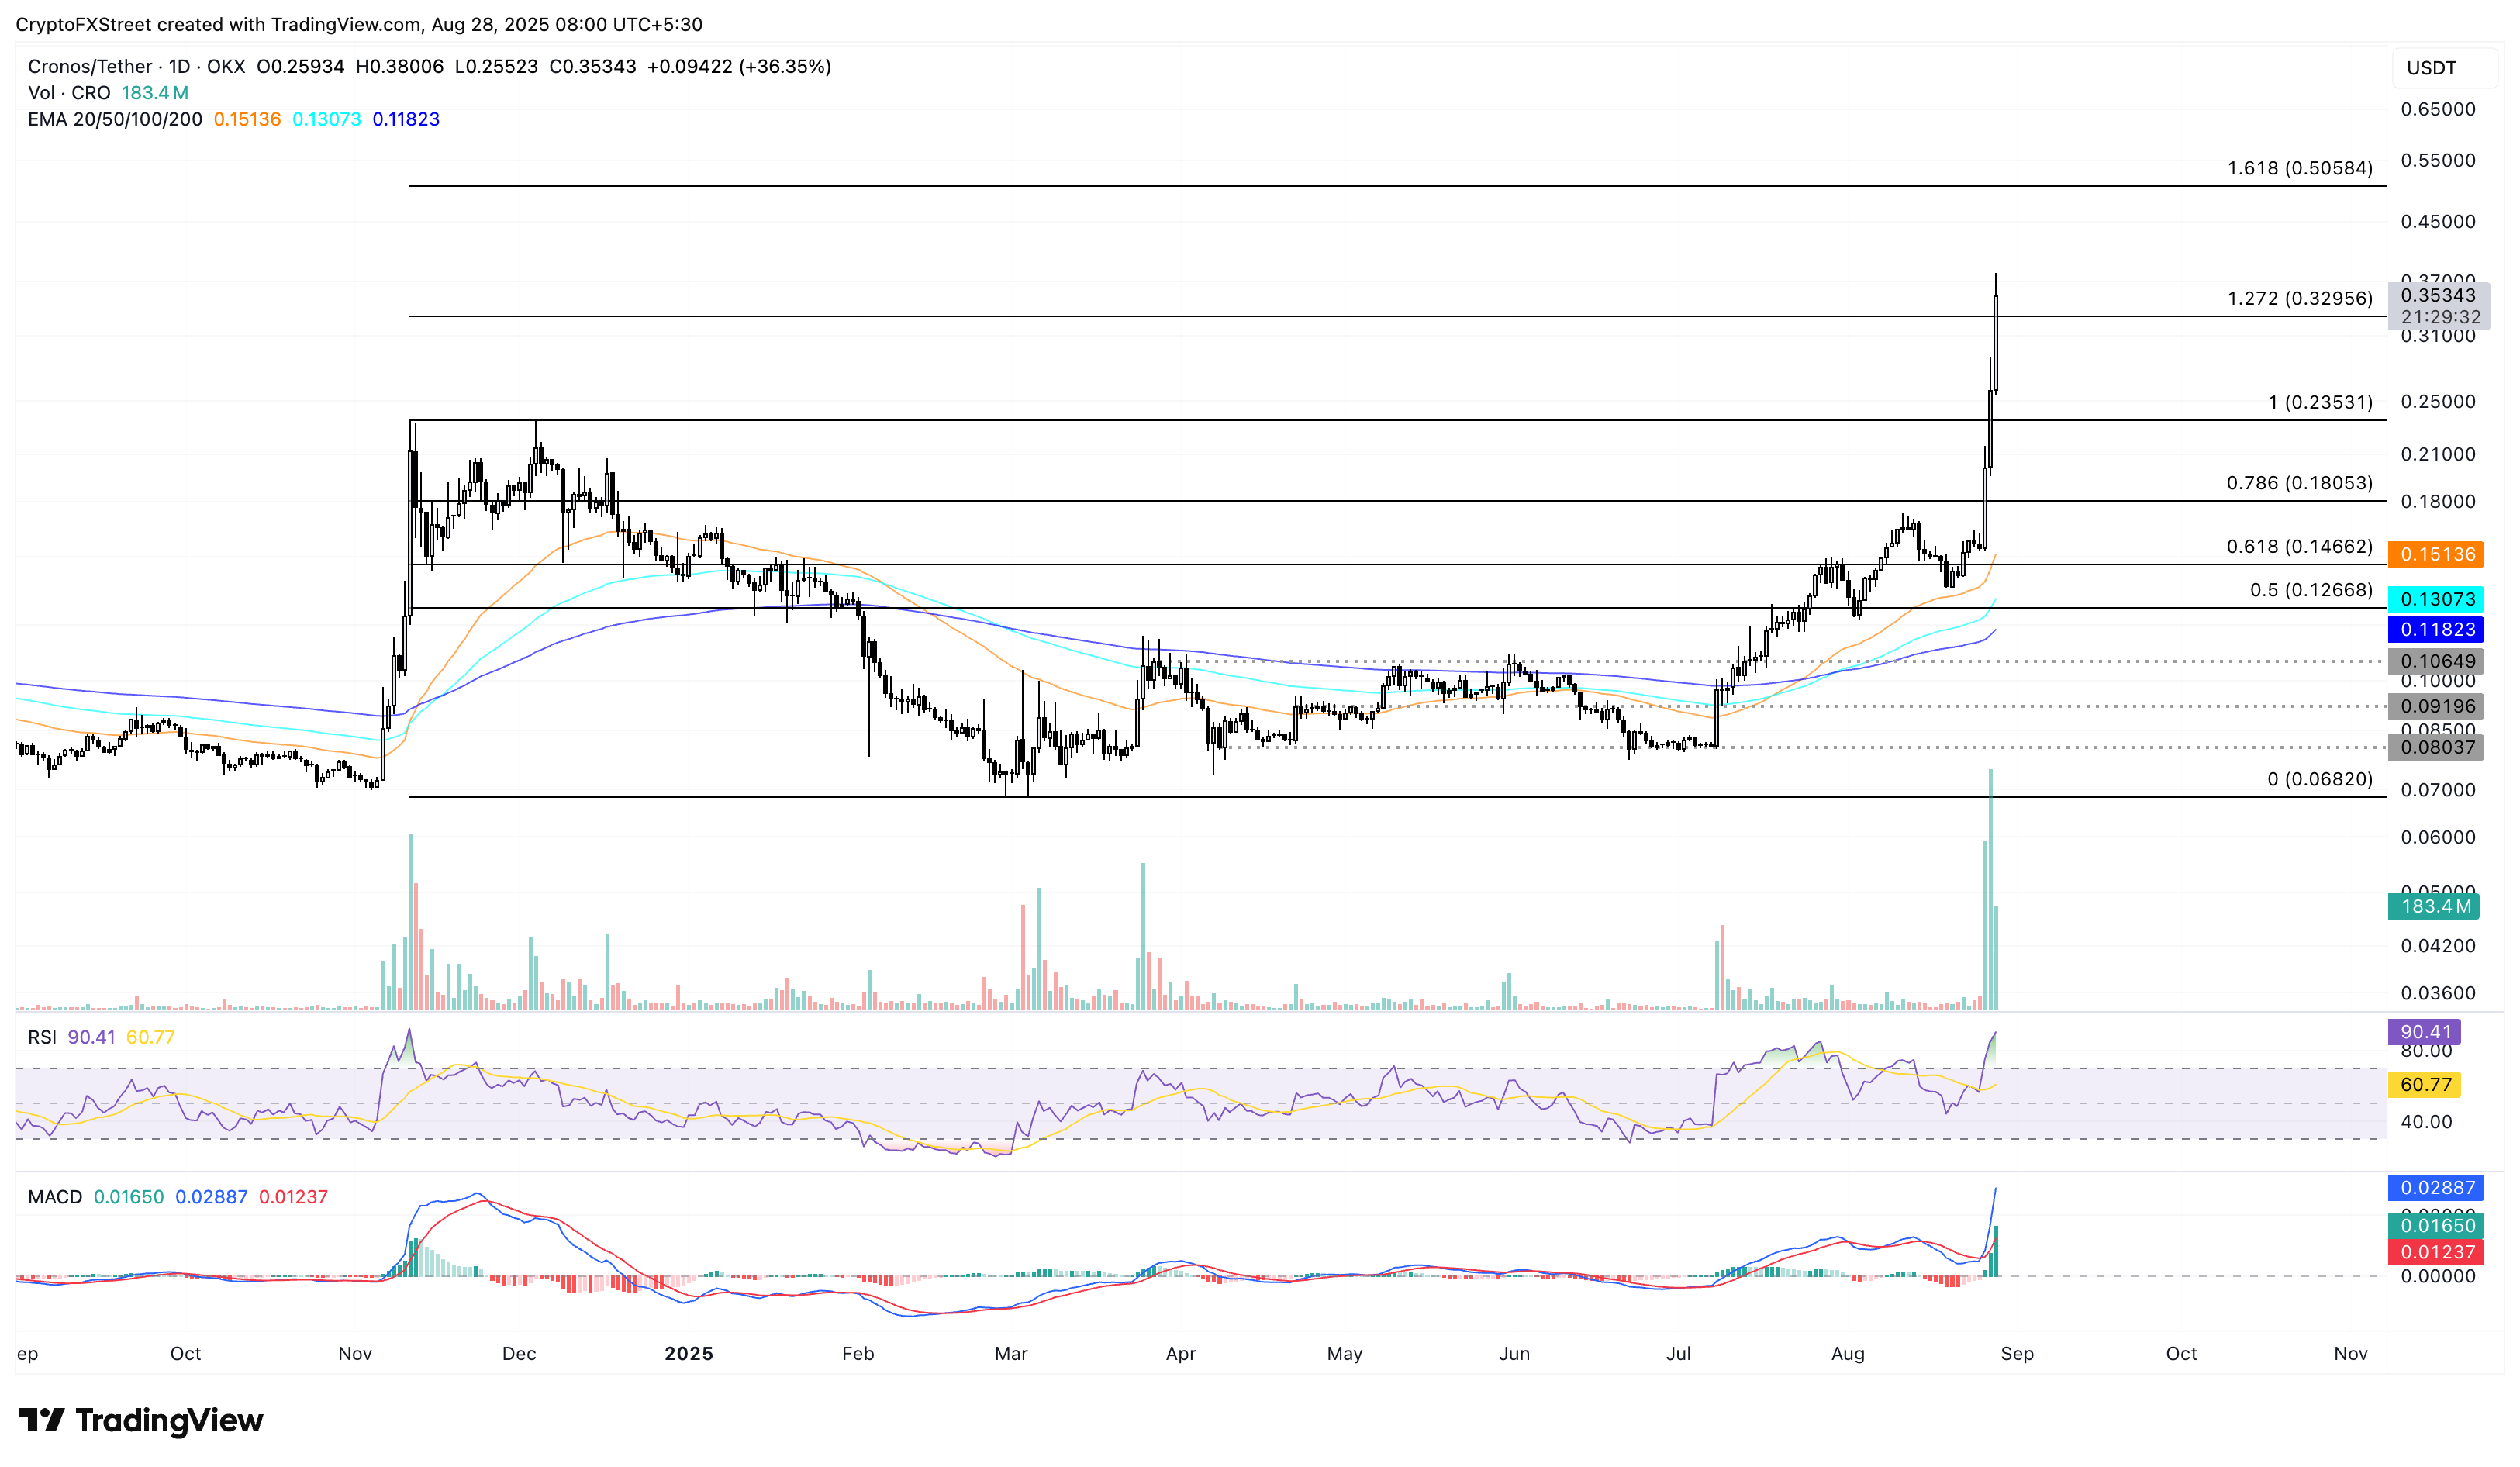
Task: Select the Cronos/Tether symbol title
Action: [90, 66]
